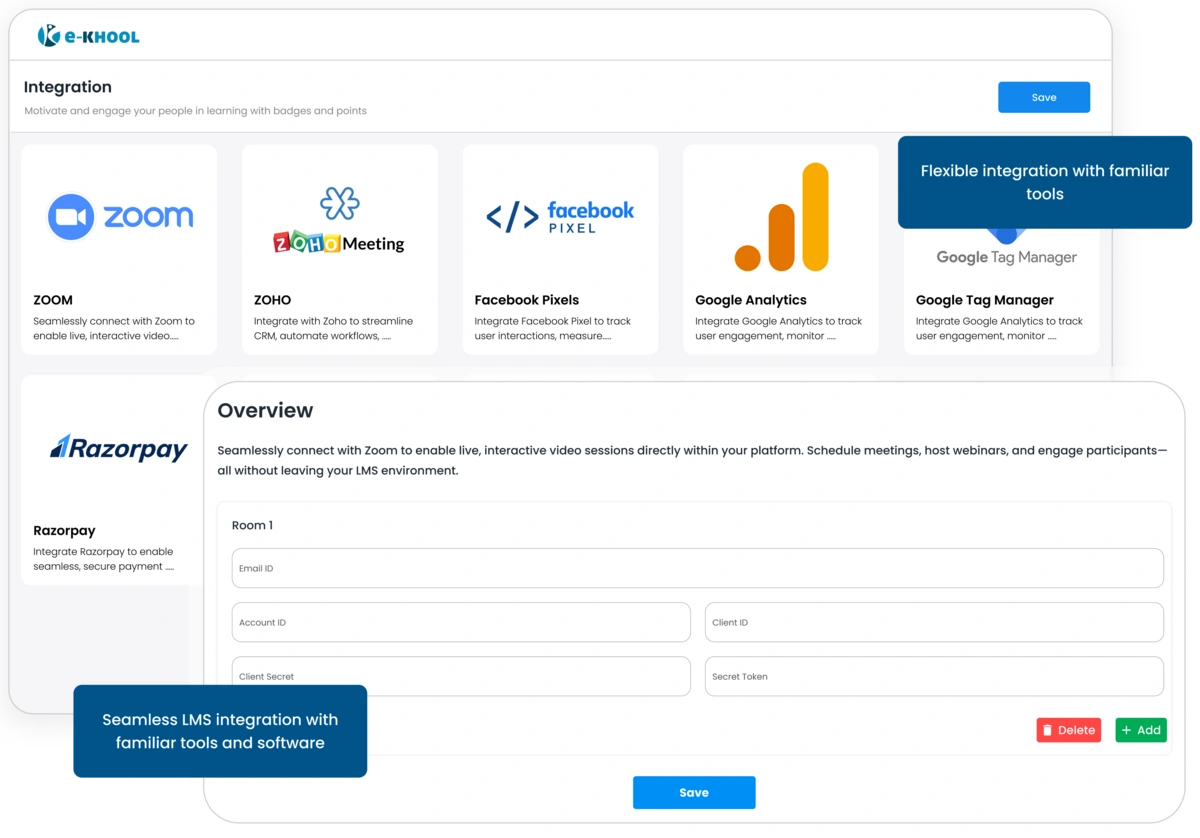Select the Facebook Pixels card
Image resolution: width=1200 pixels, height=838 pixels.
tap(559, 248)
